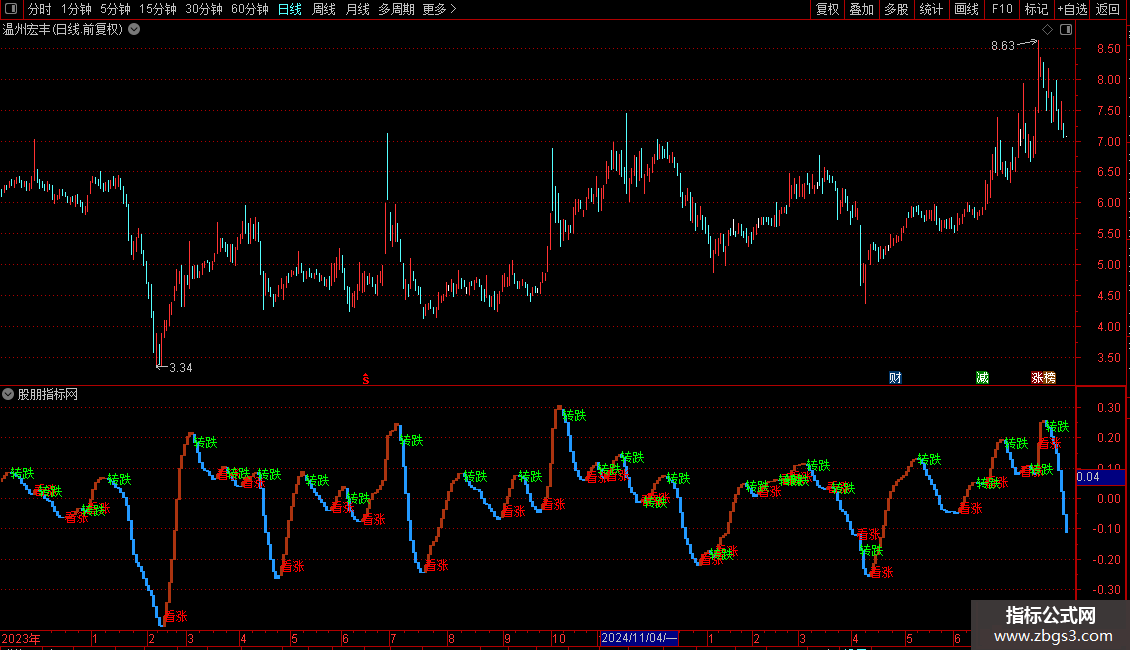Select the 30分钟 period
Screen dimensions: 1130x650
click(x=204, y=9)
